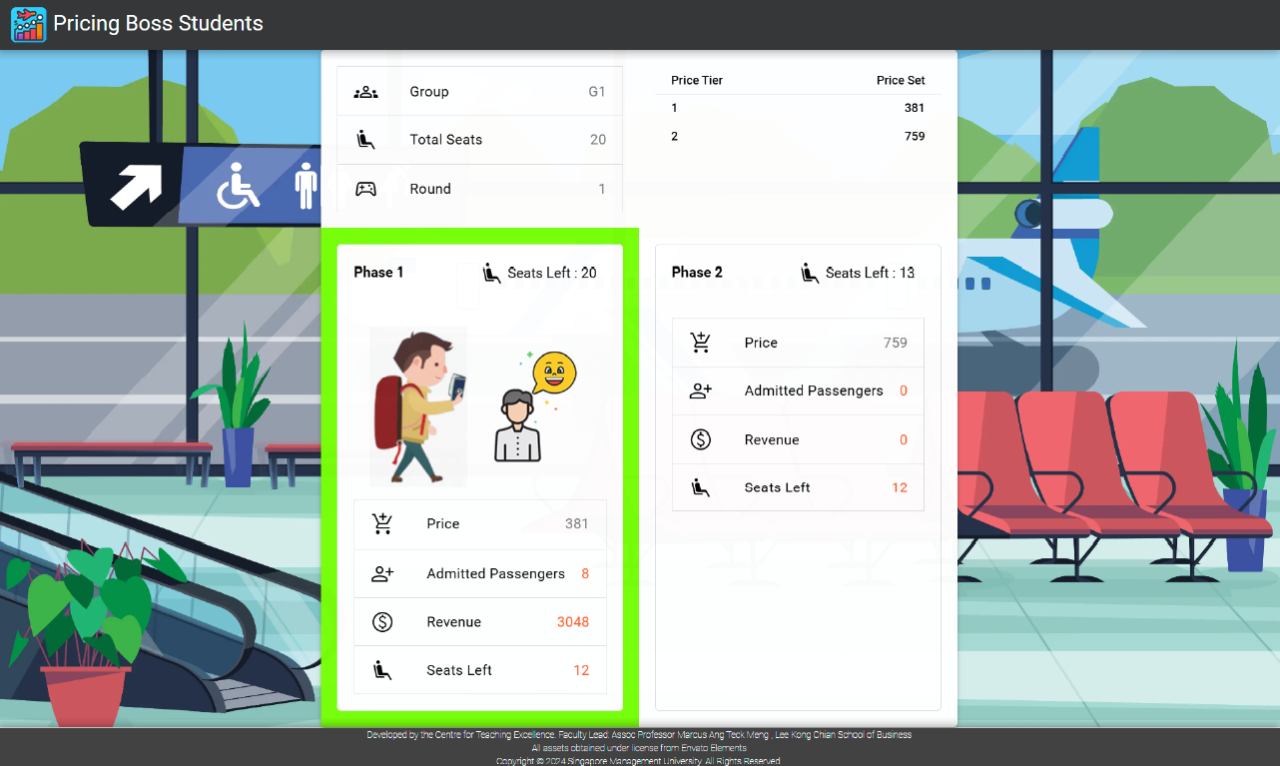Click the Phase 2 Admitted Passengers person icon
The image size is (1280, 766).
pos(700,391)
